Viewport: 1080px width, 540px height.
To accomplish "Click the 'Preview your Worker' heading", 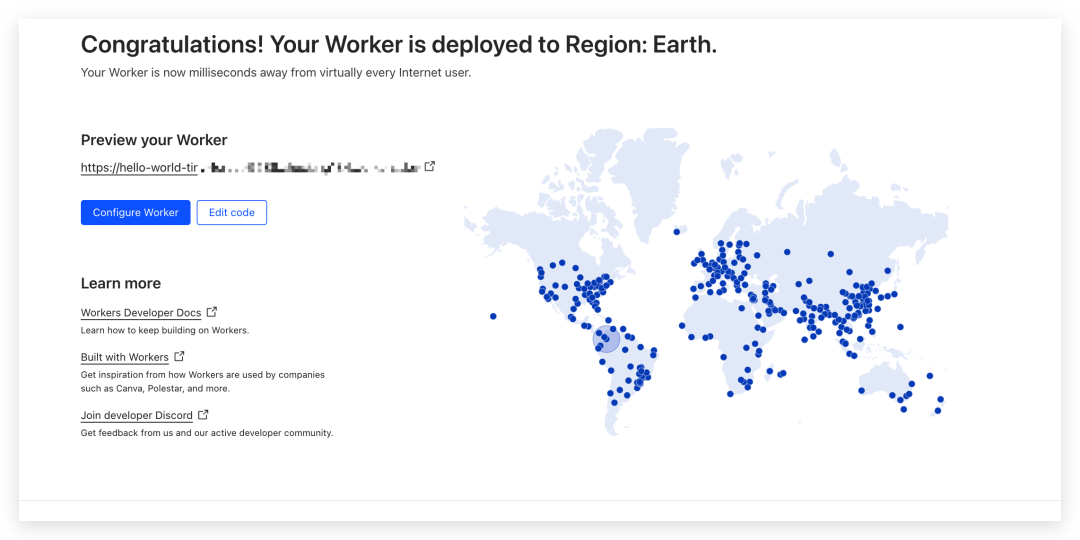I will (x=154, y=141).
